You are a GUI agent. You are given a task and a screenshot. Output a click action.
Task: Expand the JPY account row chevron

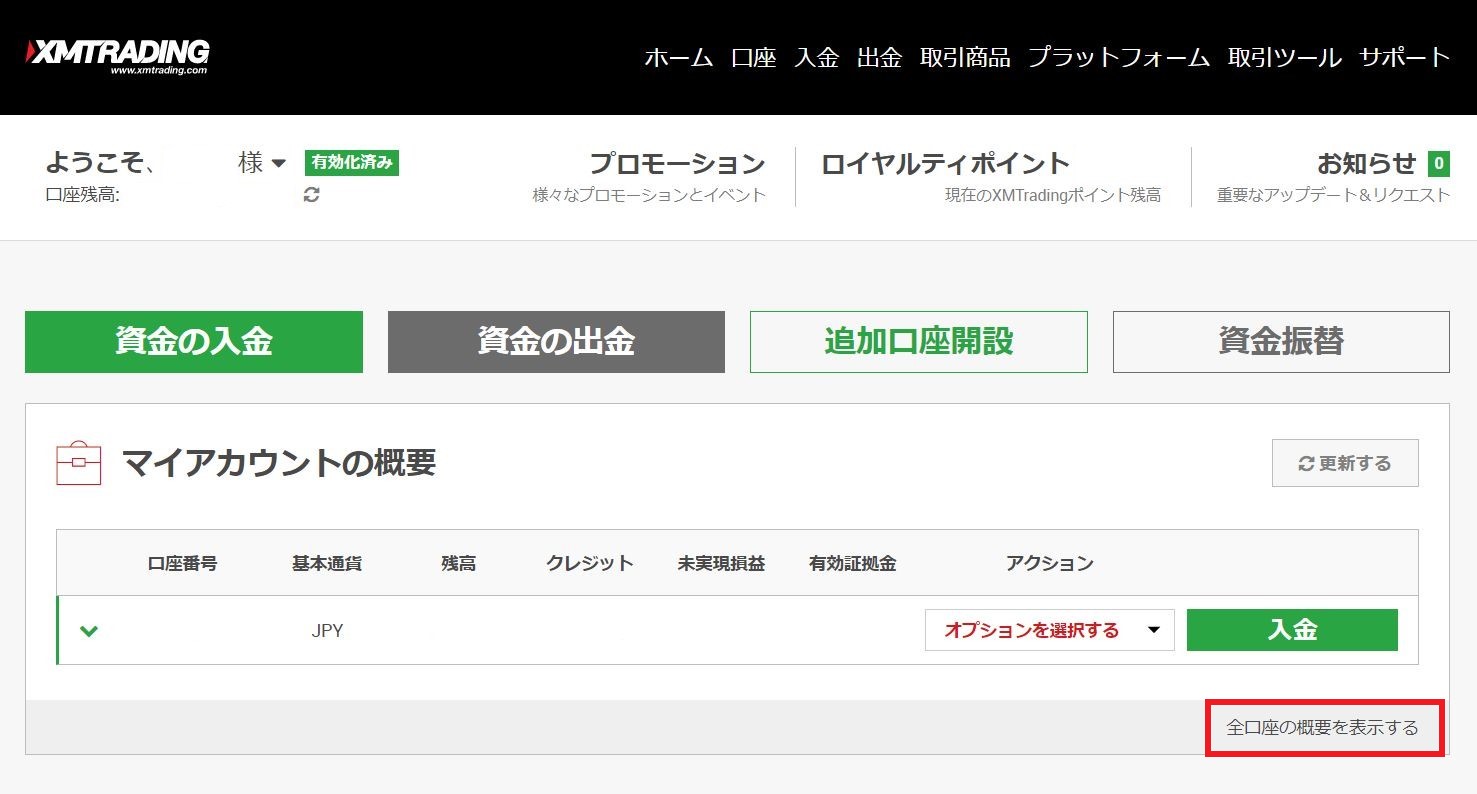click(89, 631)
